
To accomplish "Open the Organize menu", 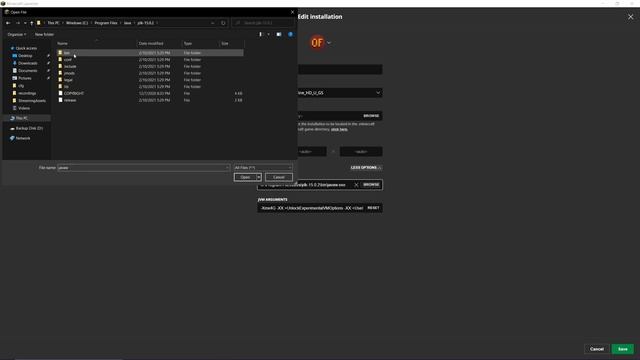I will (17, 34).
